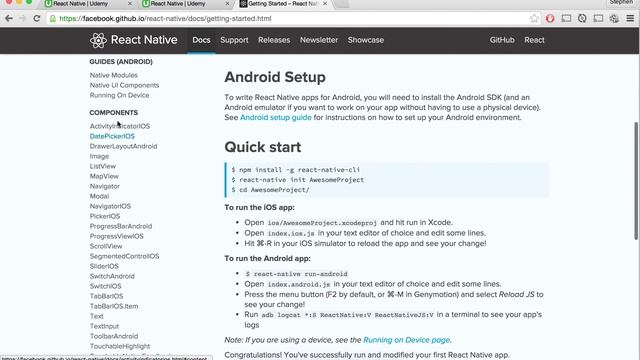Open ActivityIndicatorIOS component docs

click(x=120, y=126)
